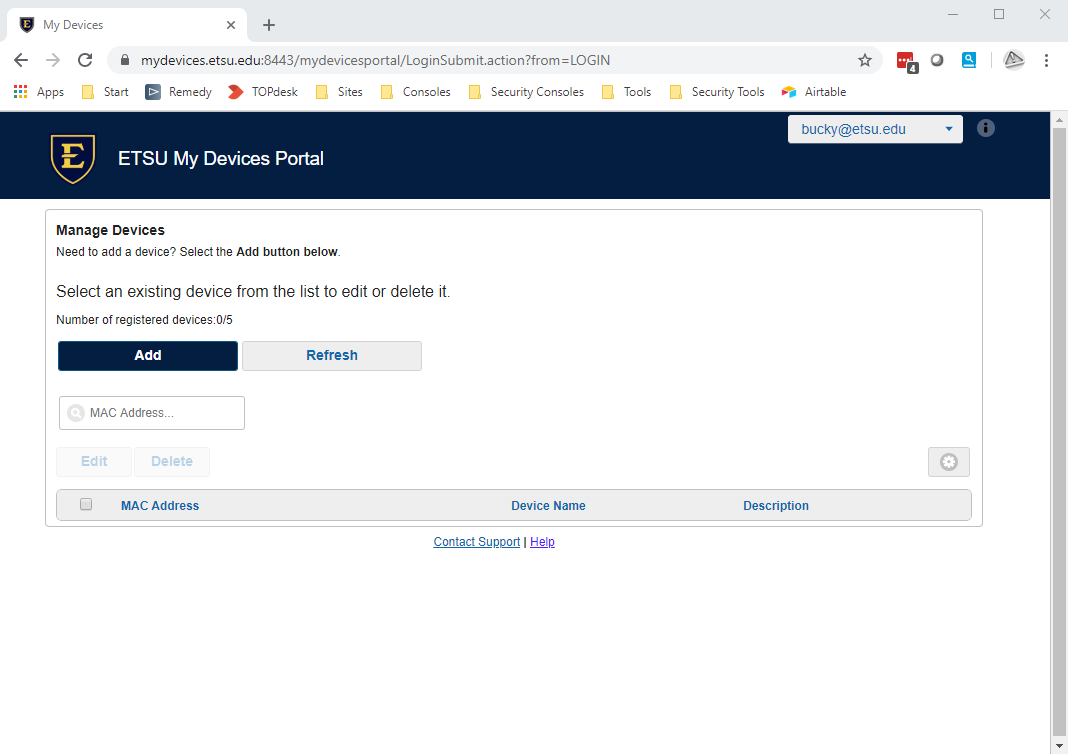Sort devices by MAC Address column
The image size is (1068, 754).
160,506
